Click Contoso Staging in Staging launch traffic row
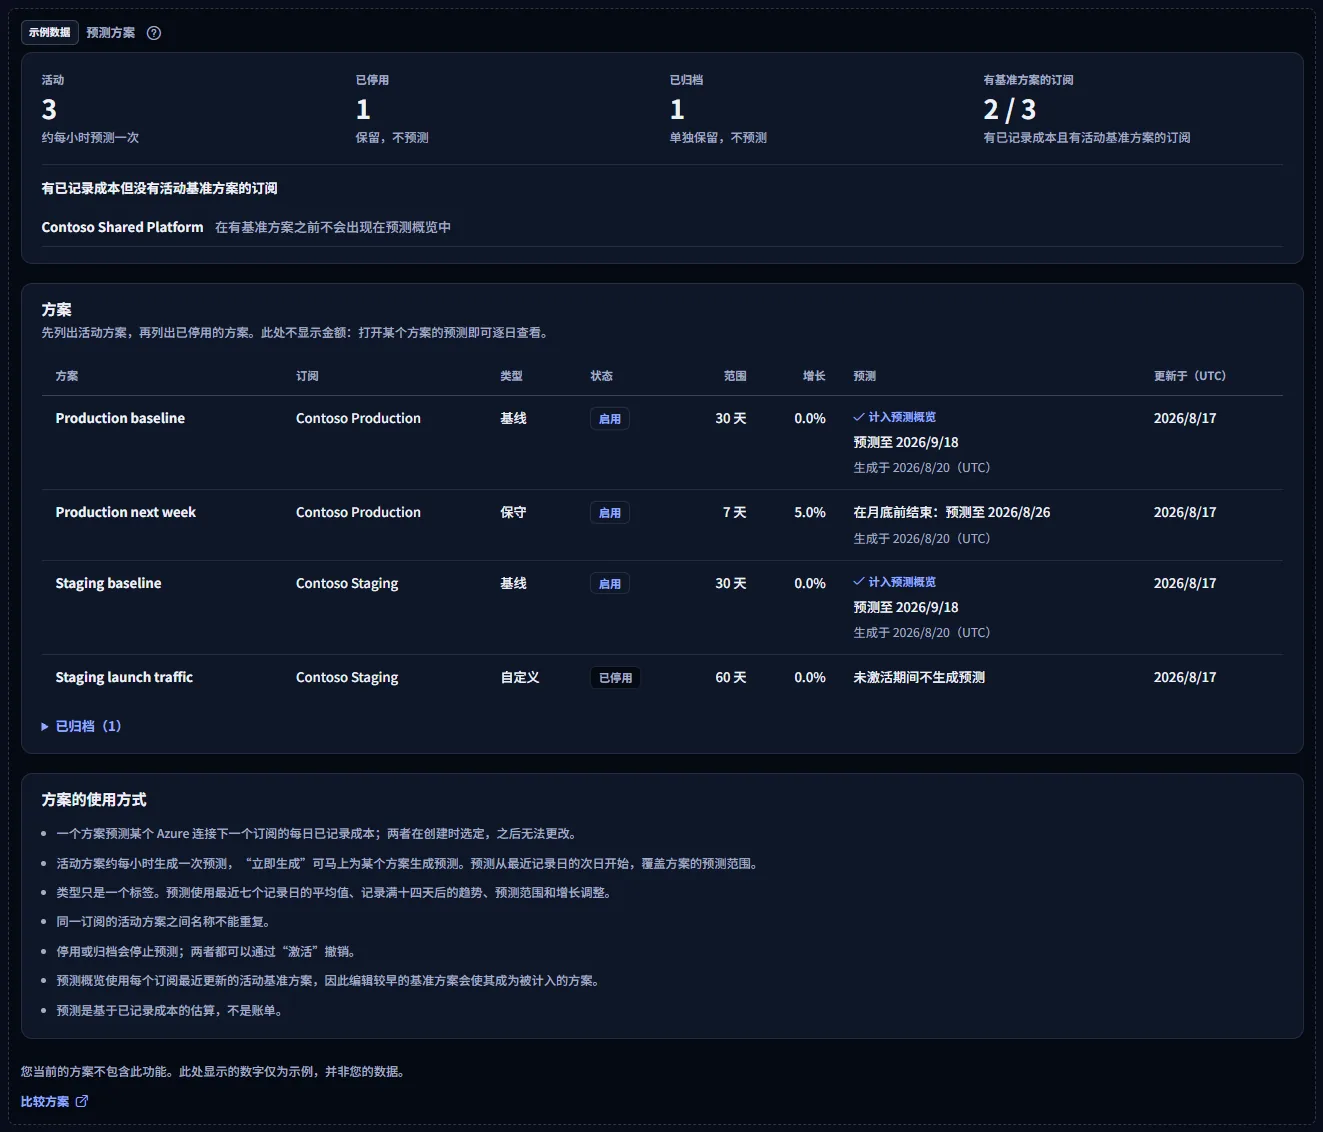The width and height of the screenshot is (1323, 1132). click(x=347, y=677)
